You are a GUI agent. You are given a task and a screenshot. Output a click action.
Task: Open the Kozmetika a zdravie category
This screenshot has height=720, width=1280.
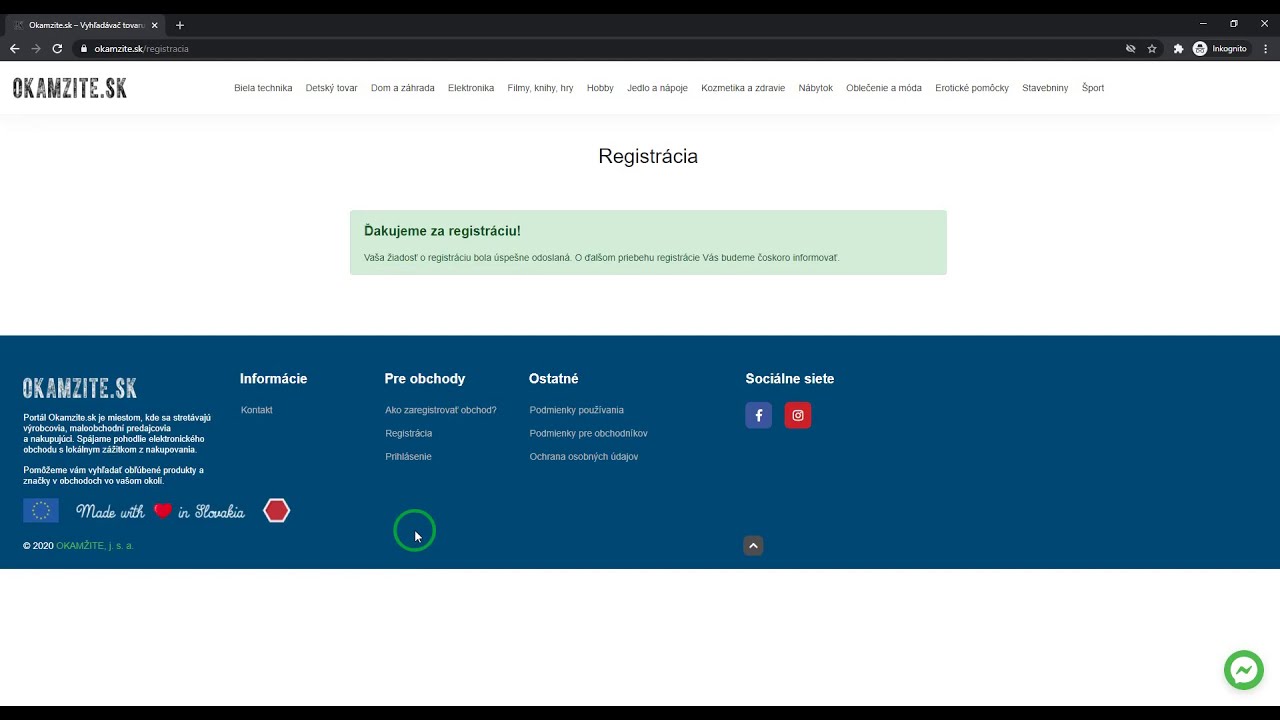click(x=743, y=88)
